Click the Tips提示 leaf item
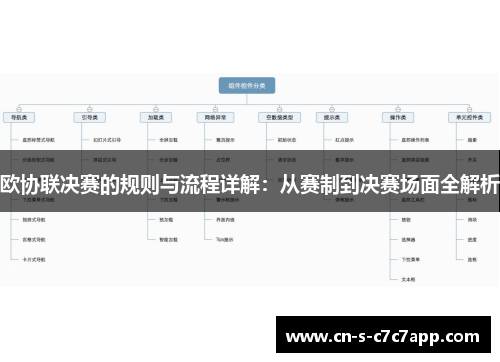Screen dimensions: 500x362 pyautogui.click(x=225, y=240)
